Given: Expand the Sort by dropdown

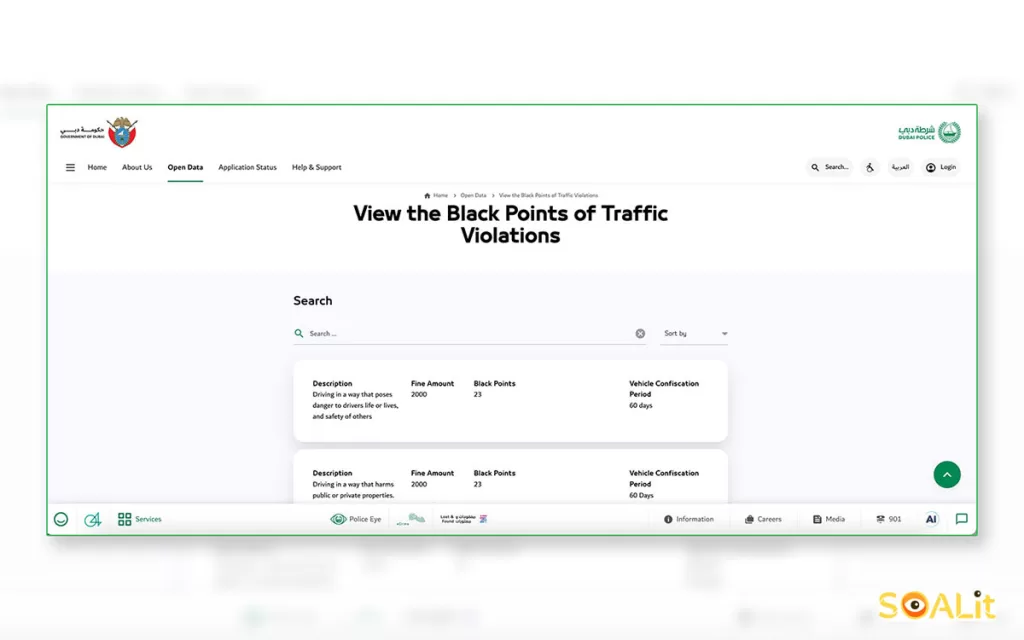Looking at the screenshot, I should pyautogui.click(x=695, y=334).
